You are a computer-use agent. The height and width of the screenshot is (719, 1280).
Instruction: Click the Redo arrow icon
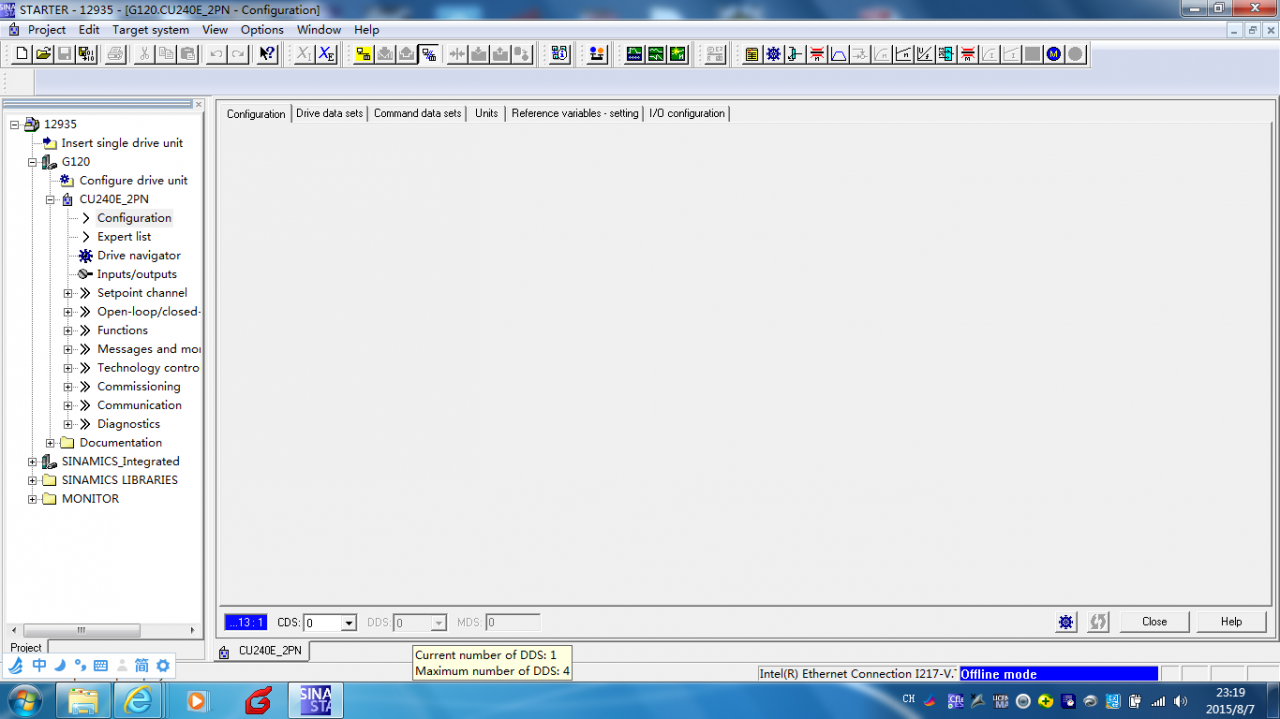click(x=238, y=54)
